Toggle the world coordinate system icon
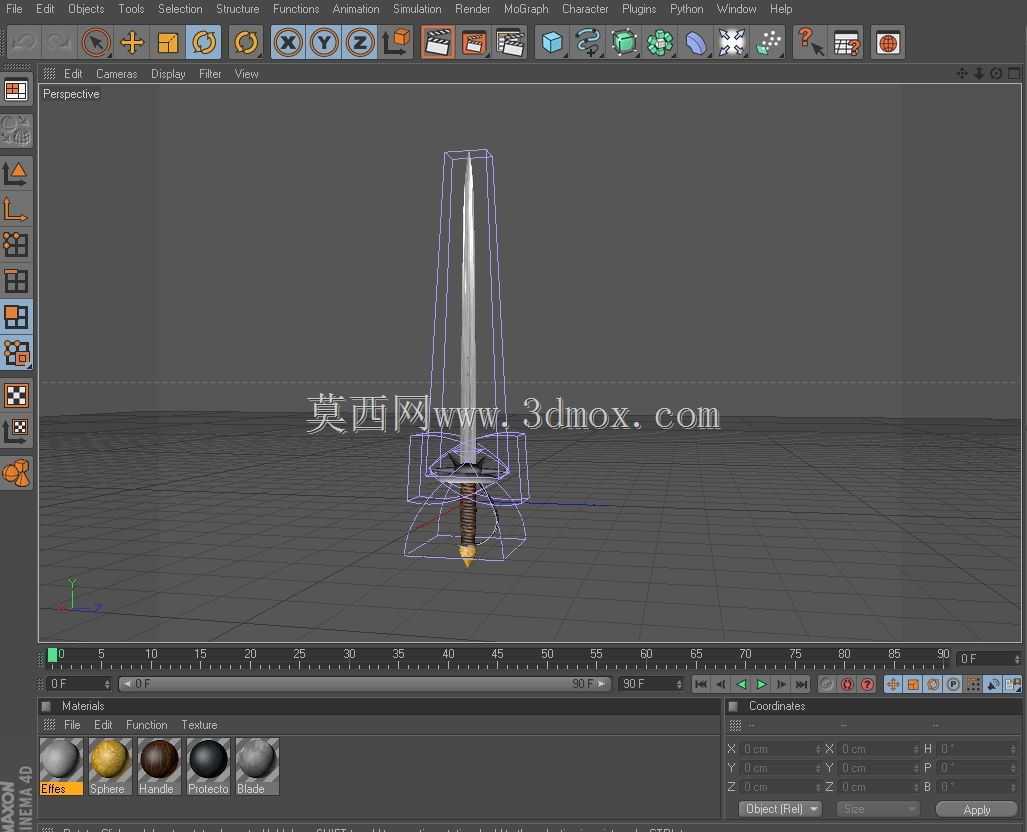 point(396,43)
